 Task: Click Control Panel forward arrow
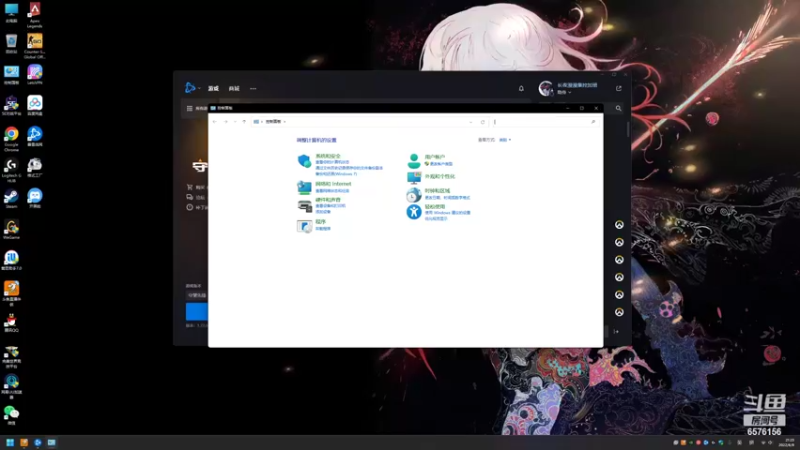coord(226,122)
